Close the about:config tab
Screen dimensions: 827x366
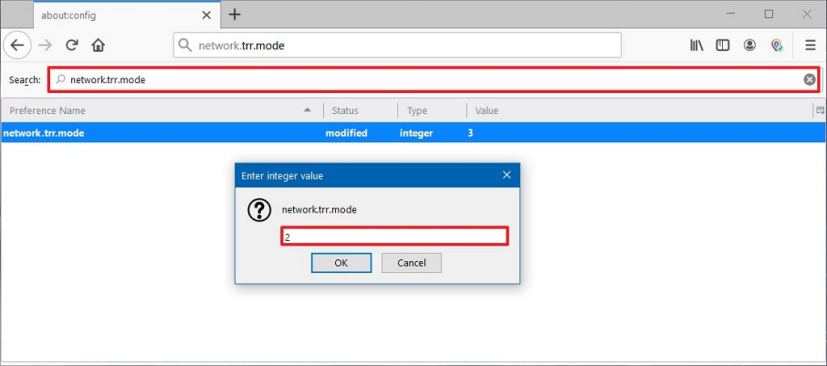[206, 15]
